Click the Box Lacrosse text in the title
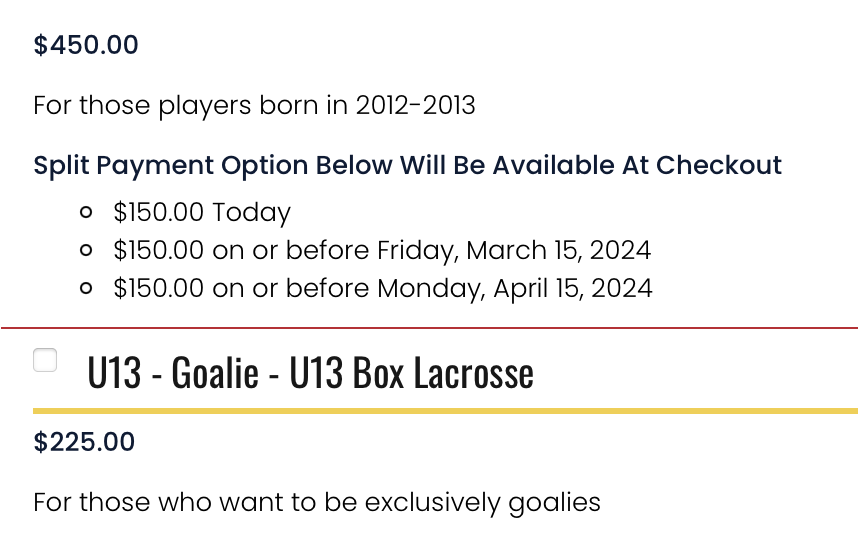 tap(443, 372)
